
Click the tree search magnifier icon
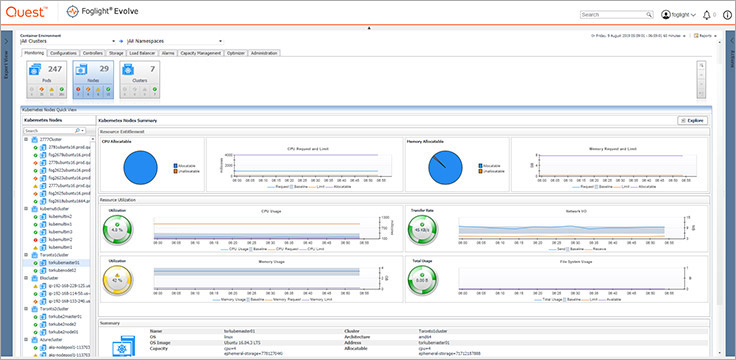click(77, 130)
